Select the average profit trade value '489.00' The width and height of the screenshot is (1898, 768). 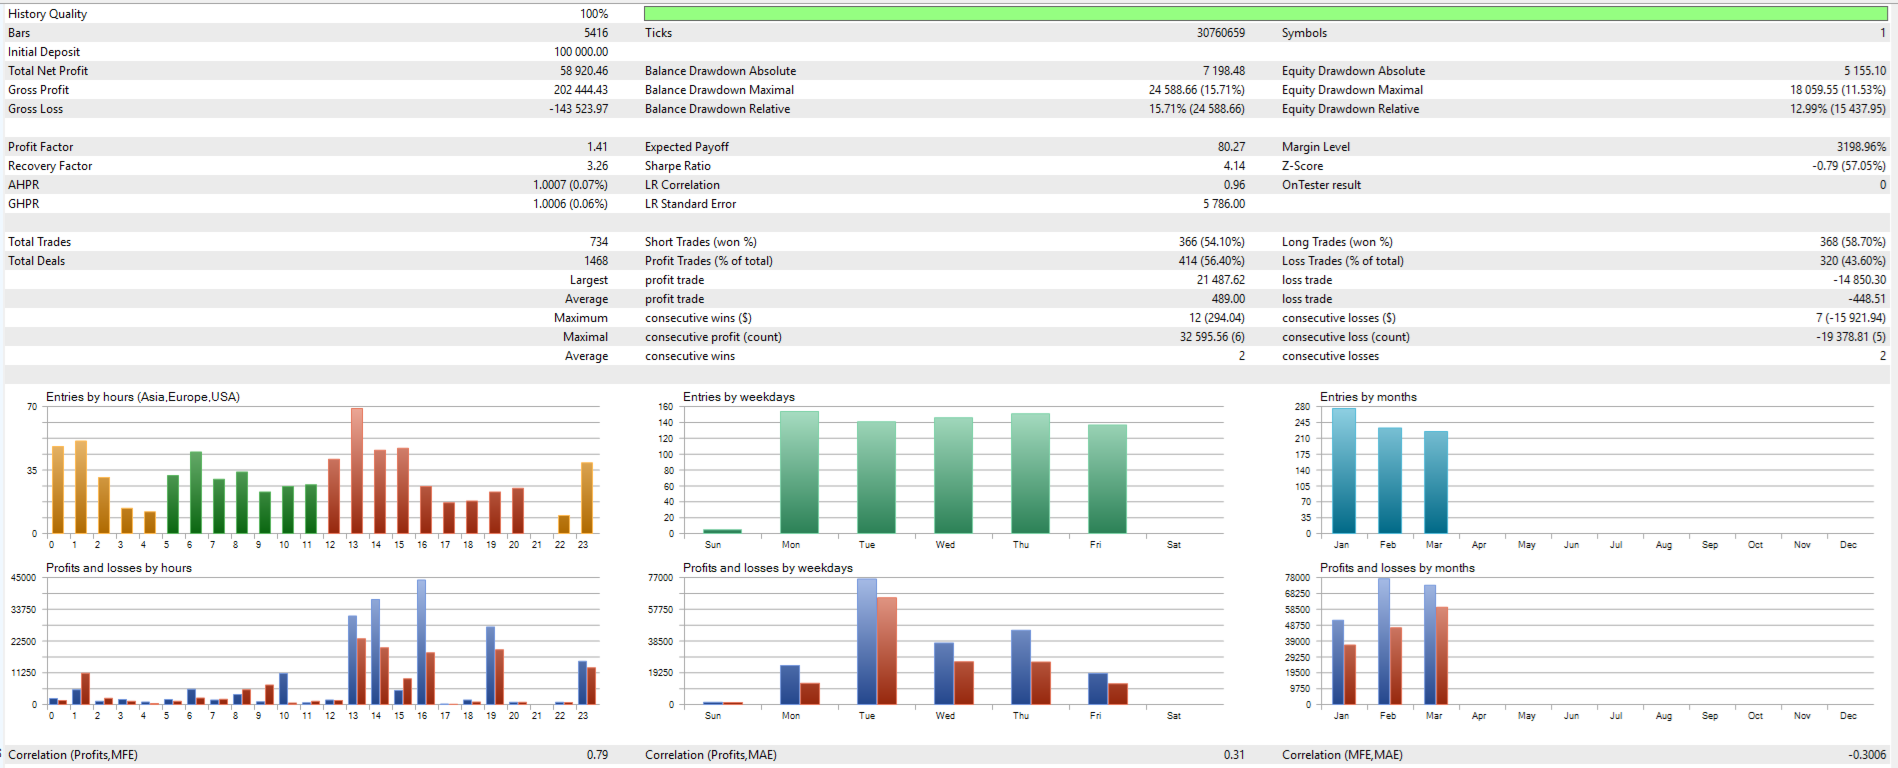point(1228,299)
